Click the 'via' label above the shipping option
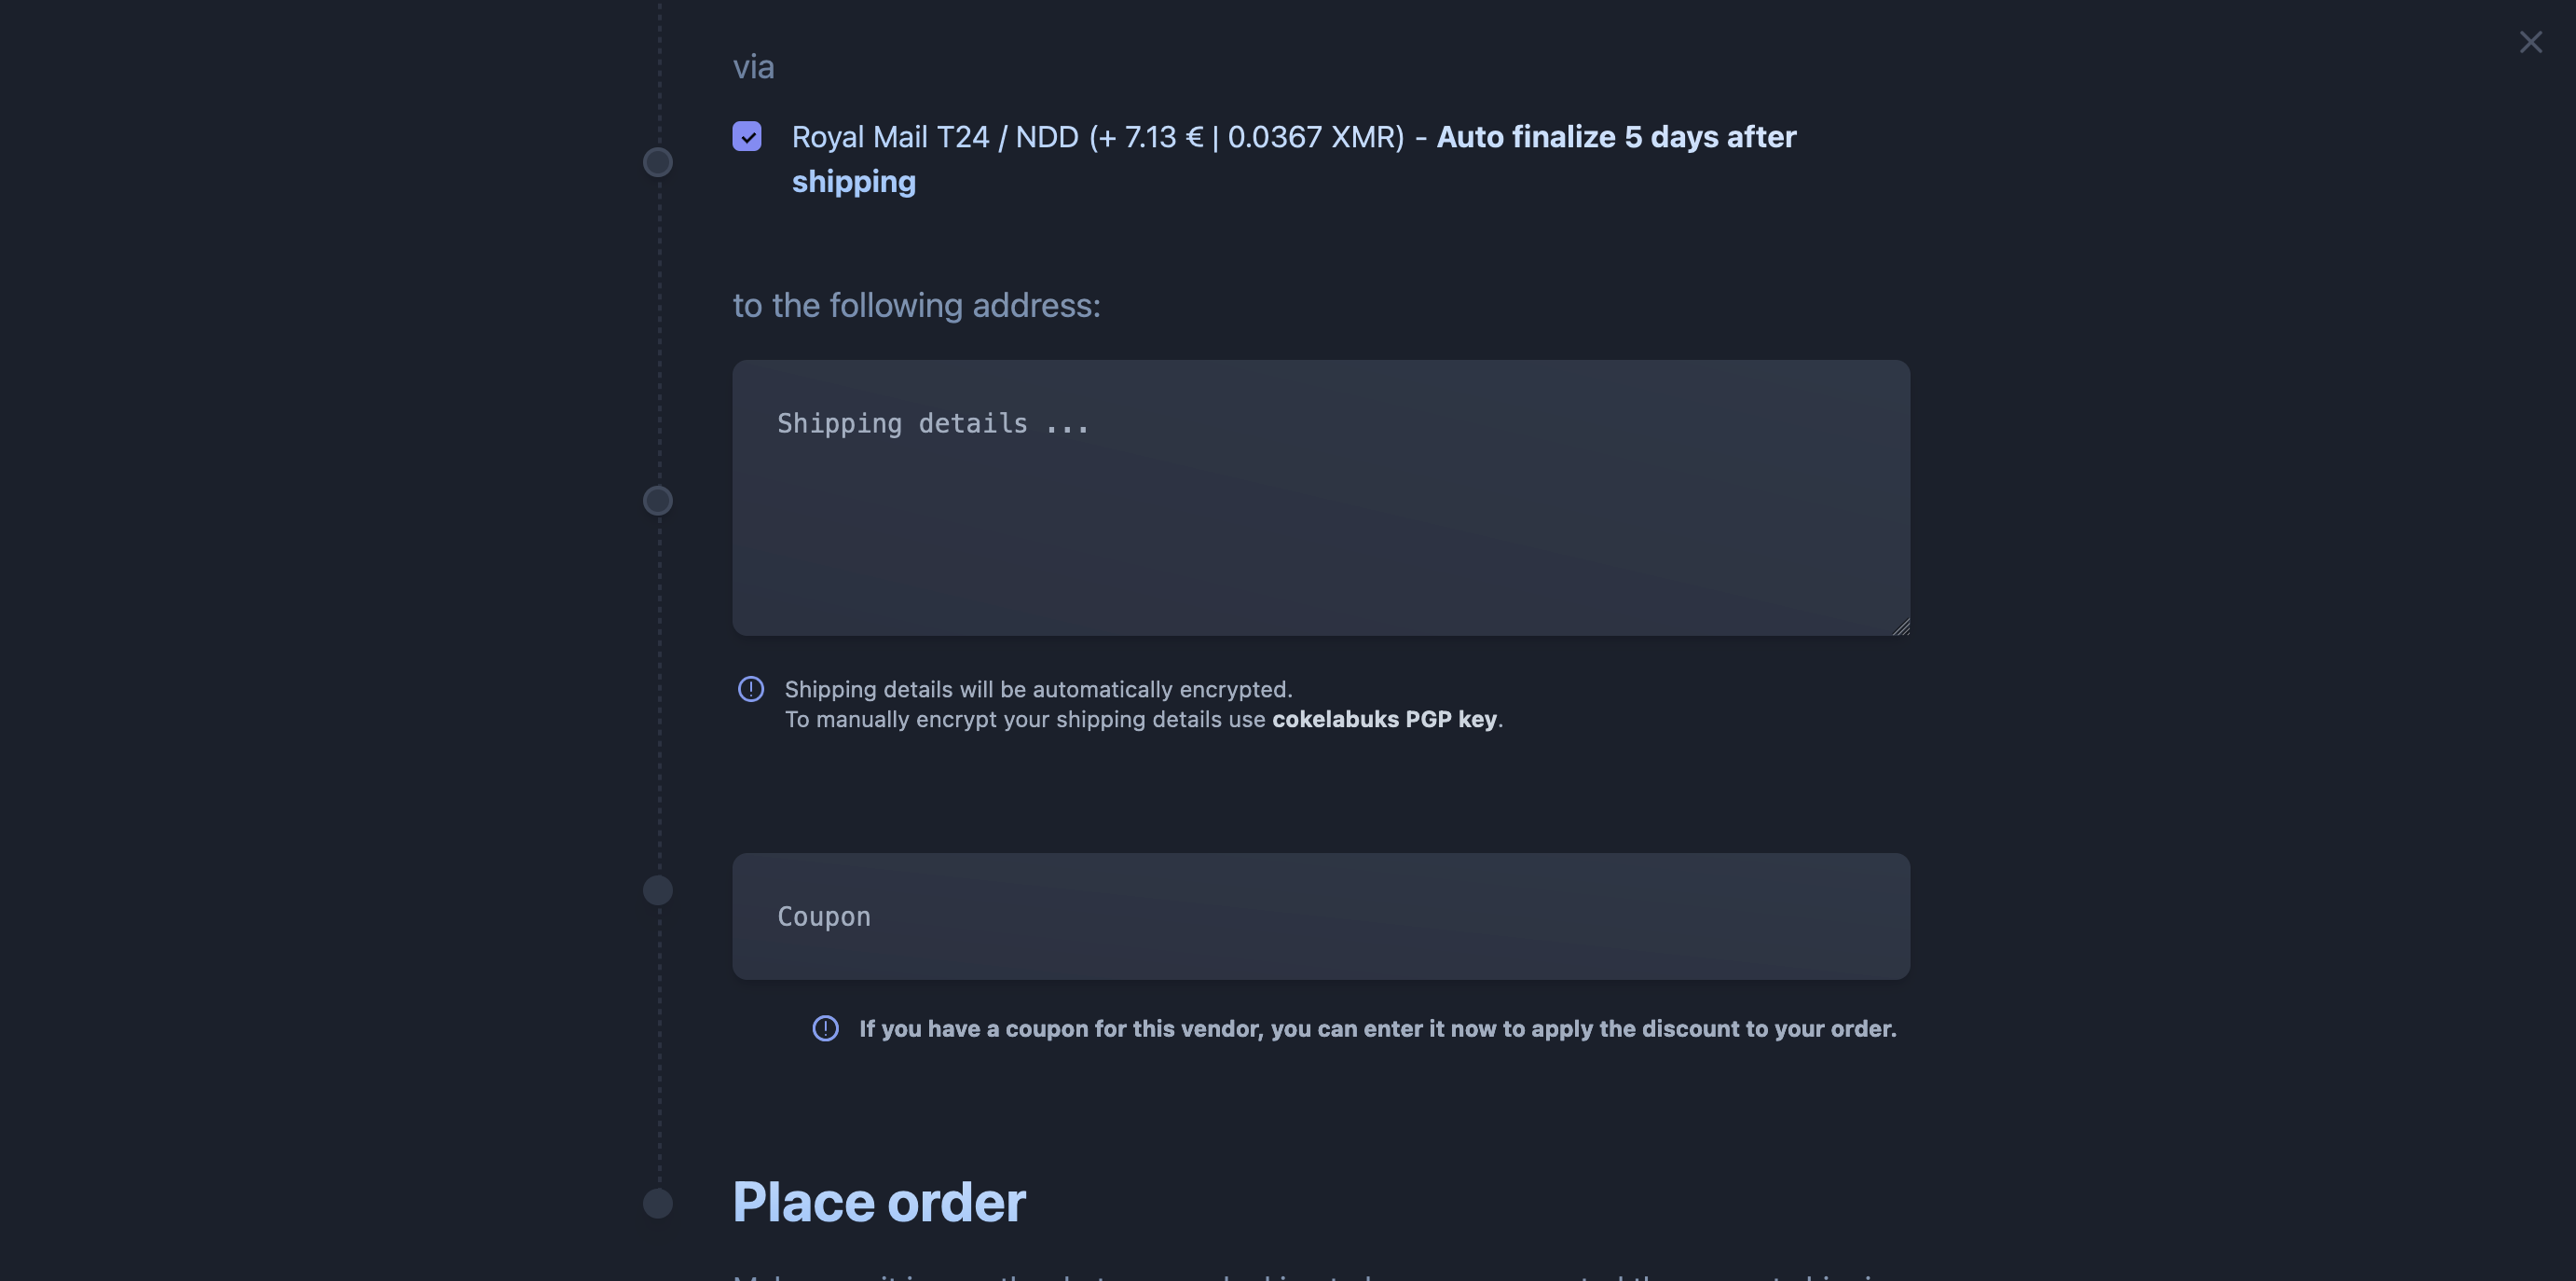The height and width of the screenshot is (1281, 2576). (x=754, y=67)
